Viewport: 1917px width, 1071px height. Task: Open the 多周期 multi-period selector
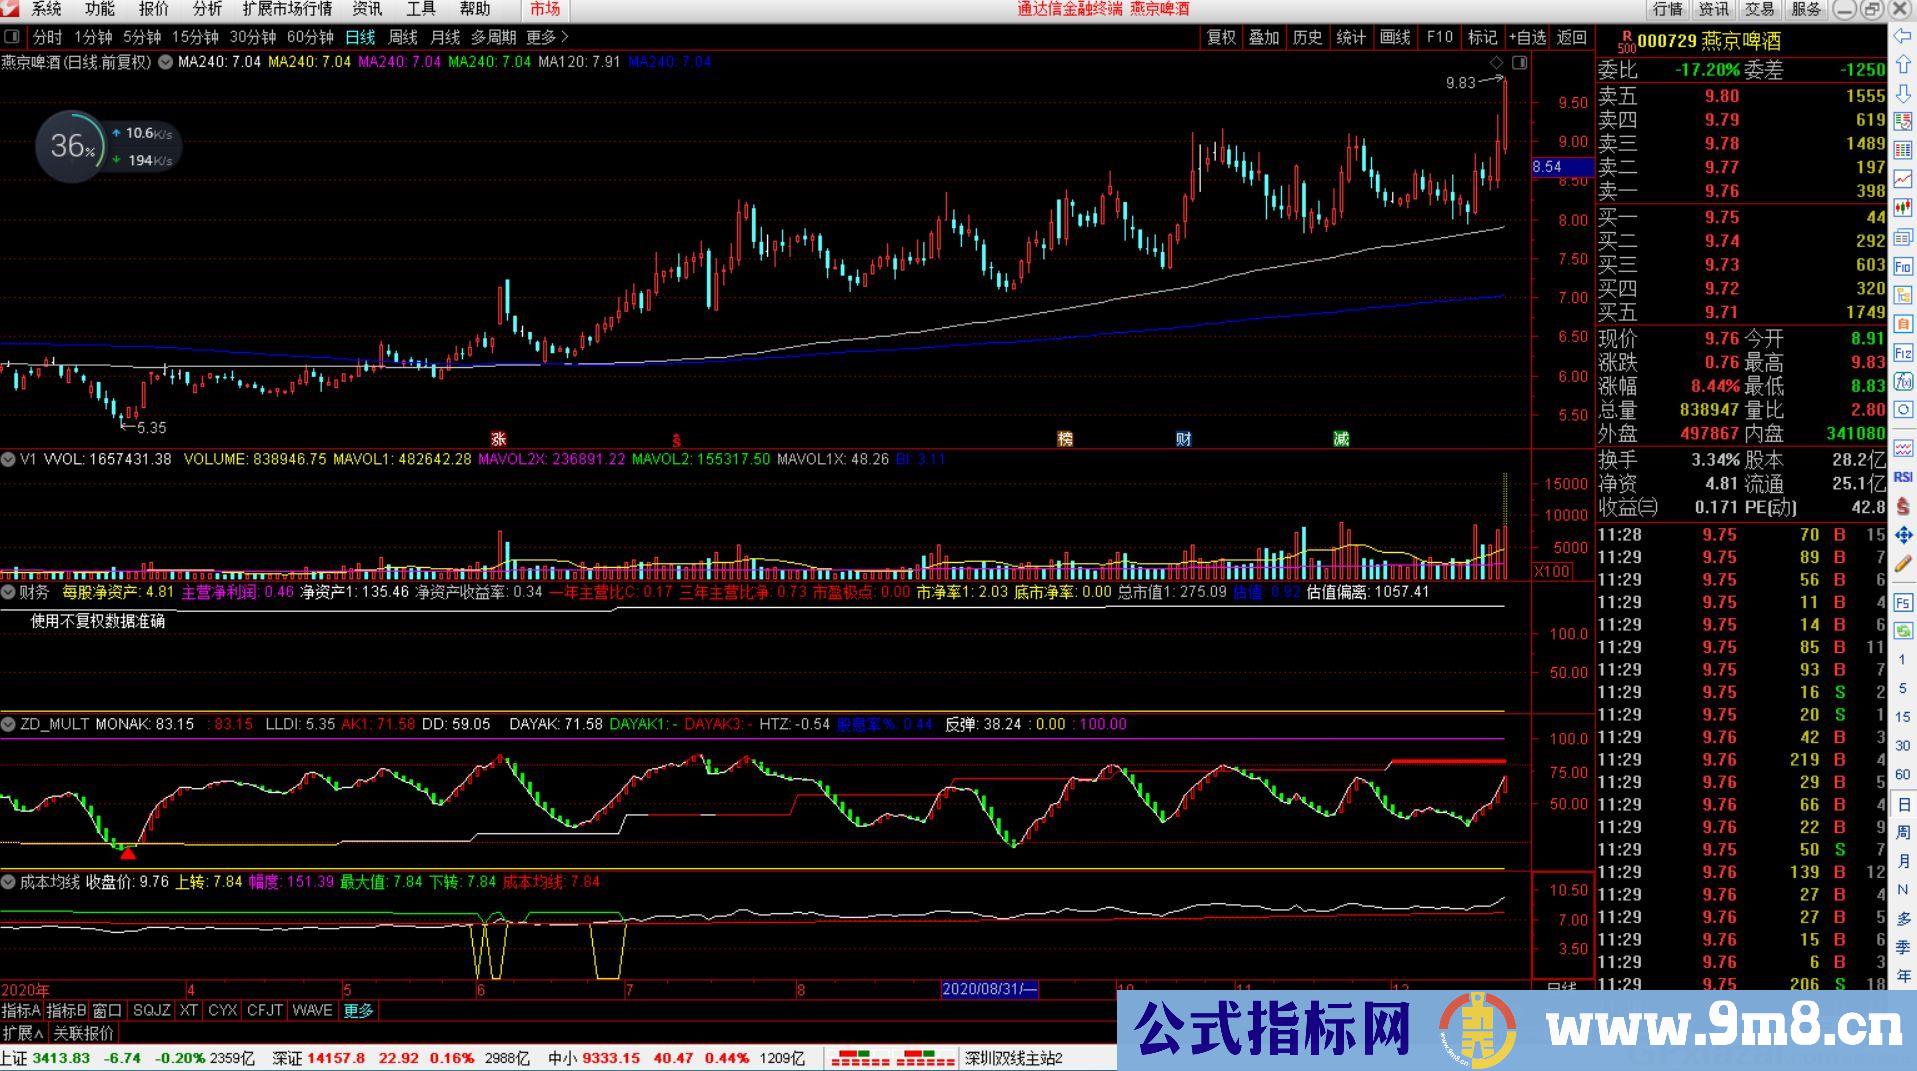493,37
